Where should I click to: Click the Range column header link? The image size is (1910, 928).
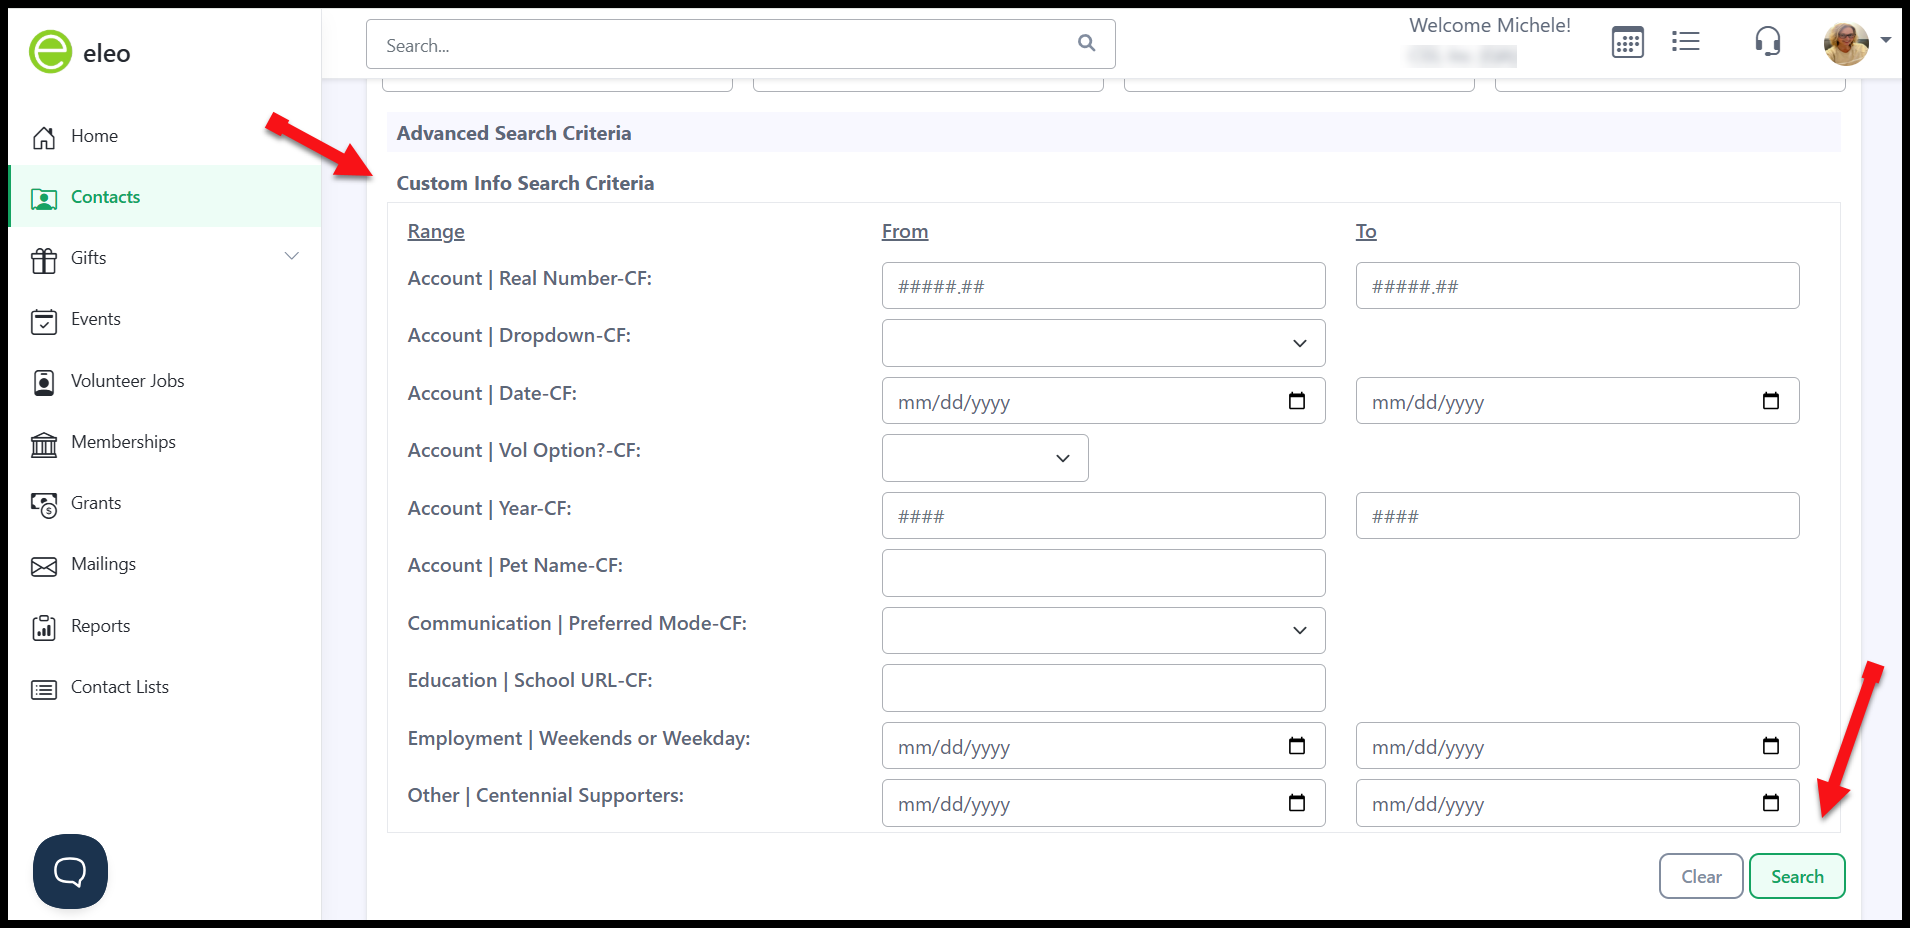click(436, 231)
